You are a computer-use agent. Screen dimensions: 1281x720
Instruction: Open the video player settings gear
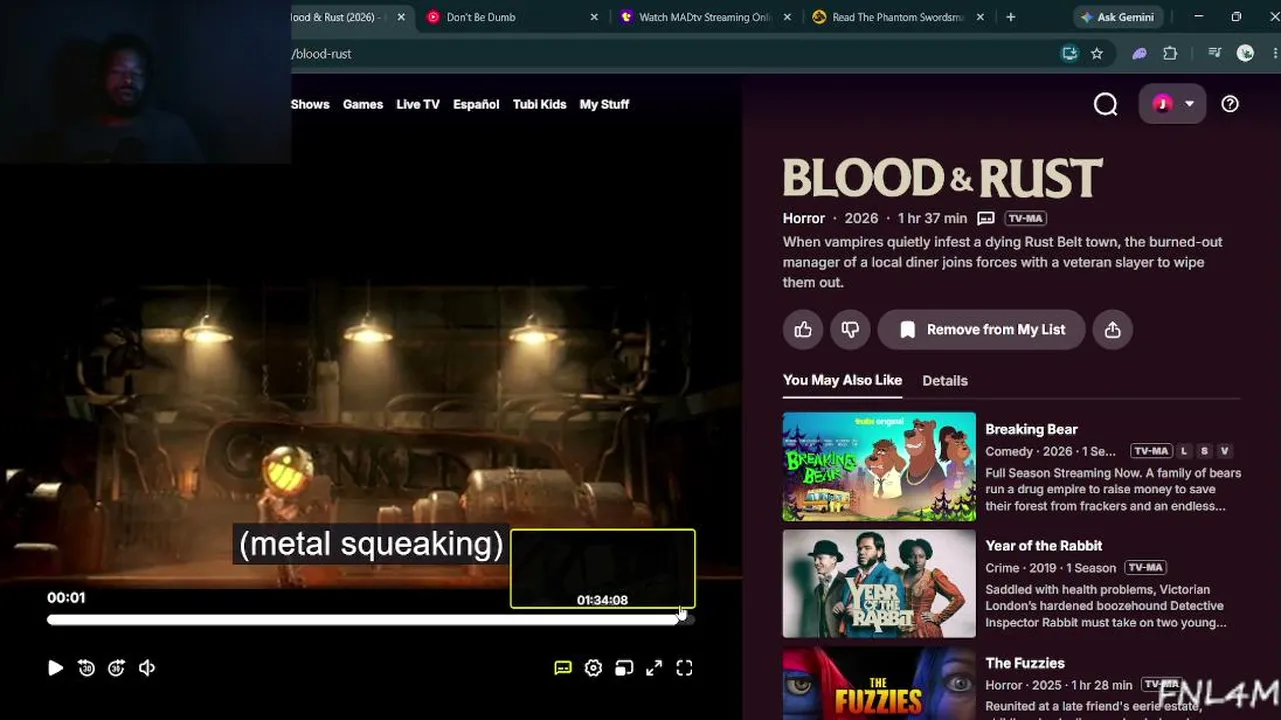point(594,668)
